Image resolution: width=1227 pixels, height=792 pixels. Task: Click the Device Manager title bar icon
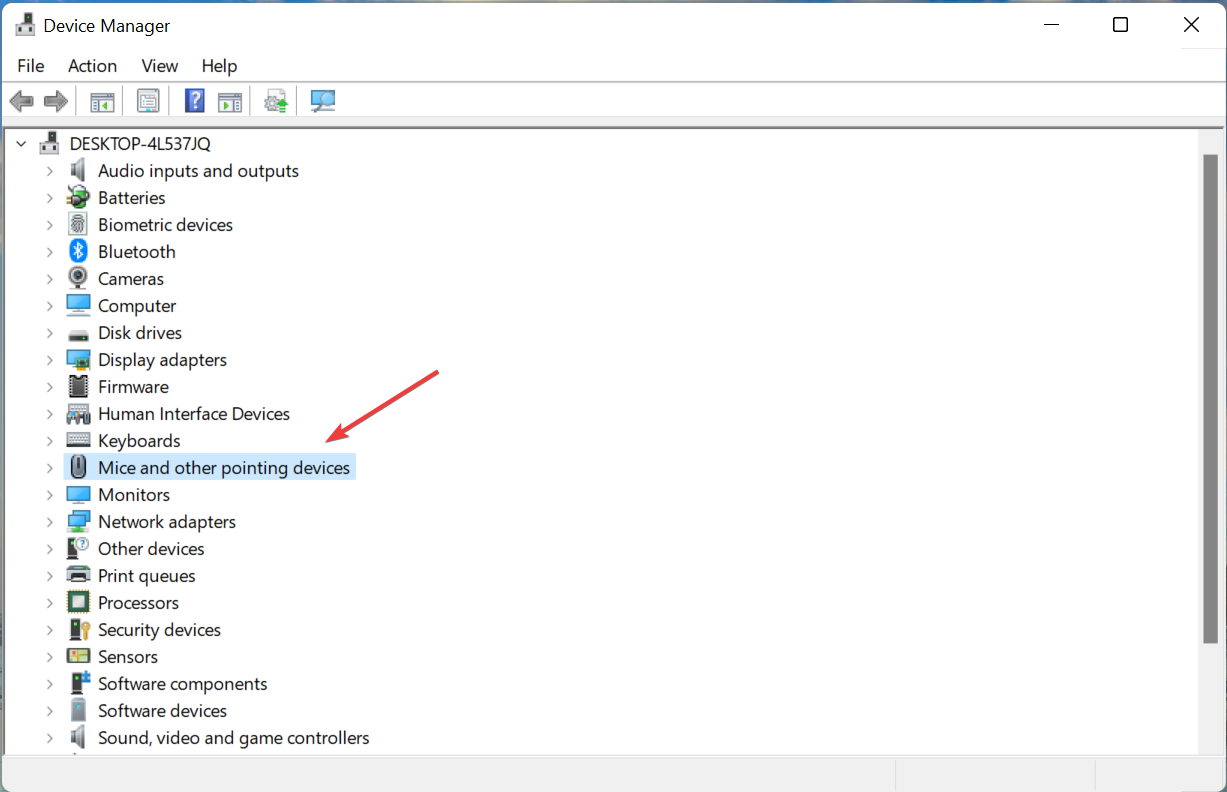click(x=24, y=24)
